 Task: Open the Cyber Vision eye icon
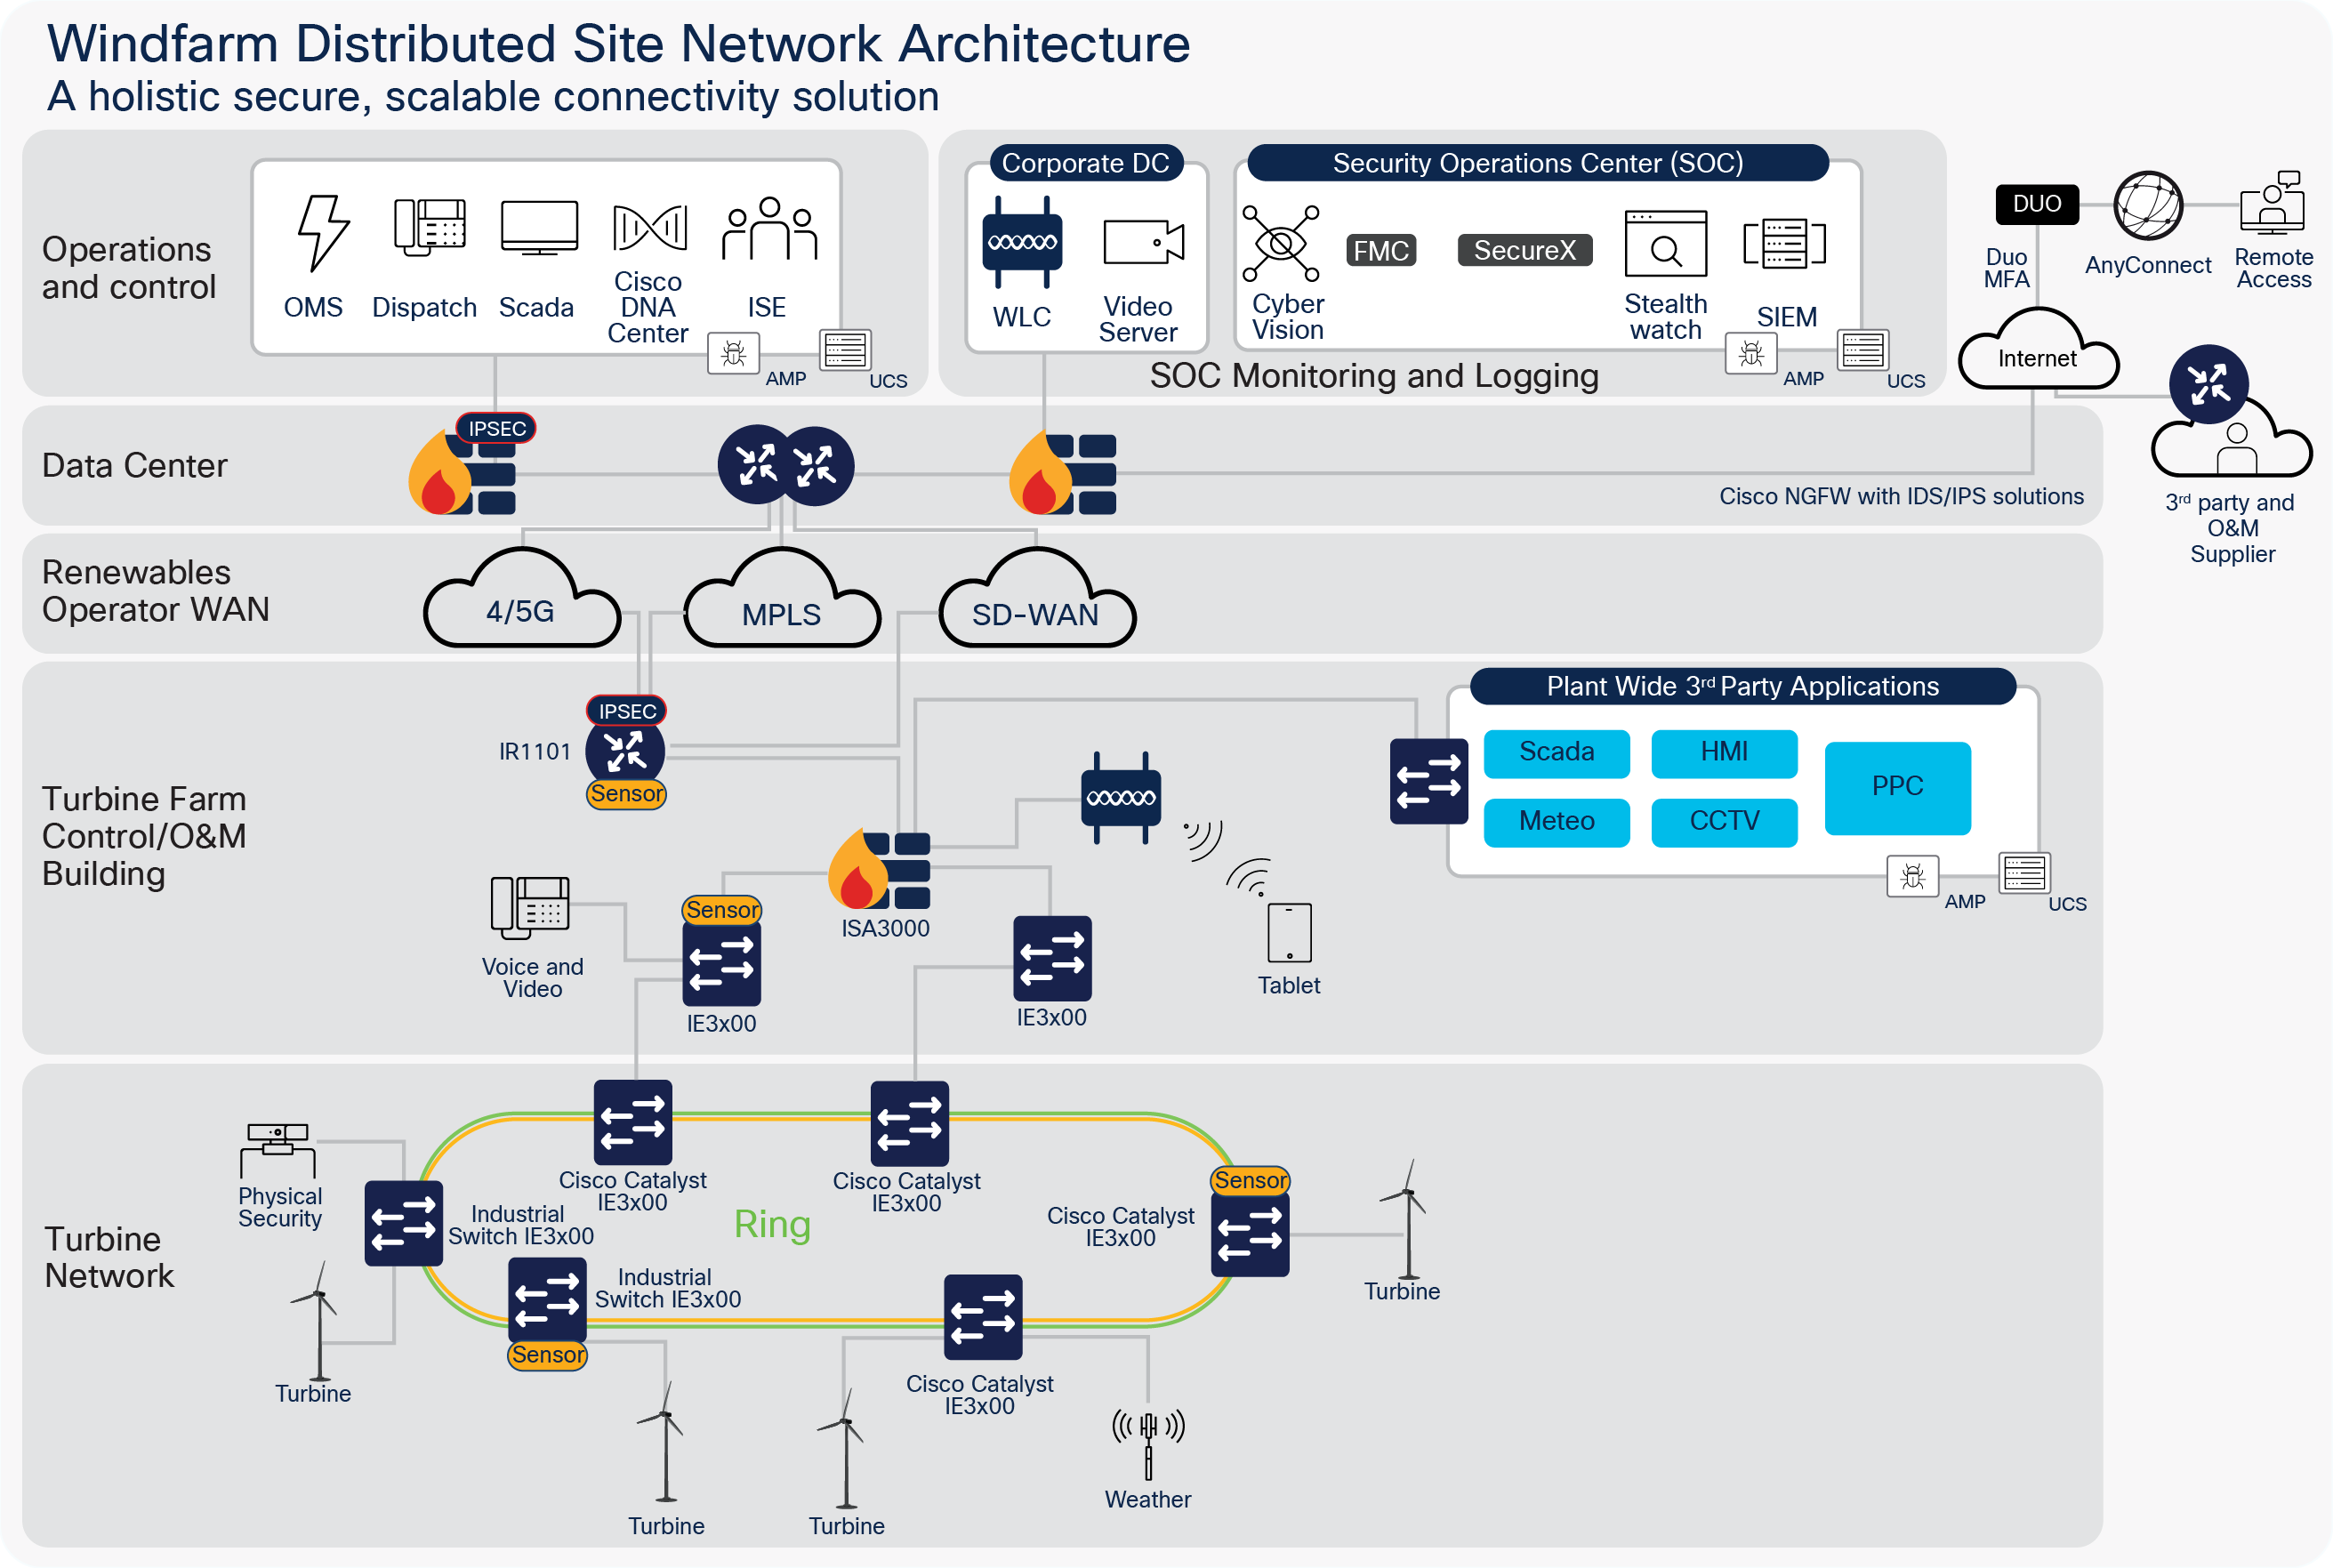pos(1280,244)
